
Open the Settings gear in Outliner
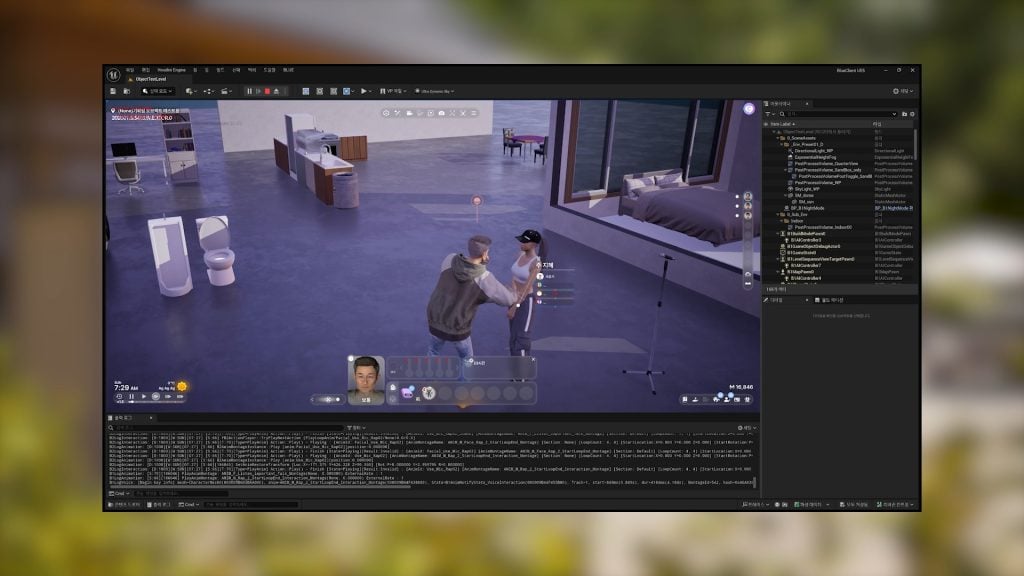tap(912, 114)
